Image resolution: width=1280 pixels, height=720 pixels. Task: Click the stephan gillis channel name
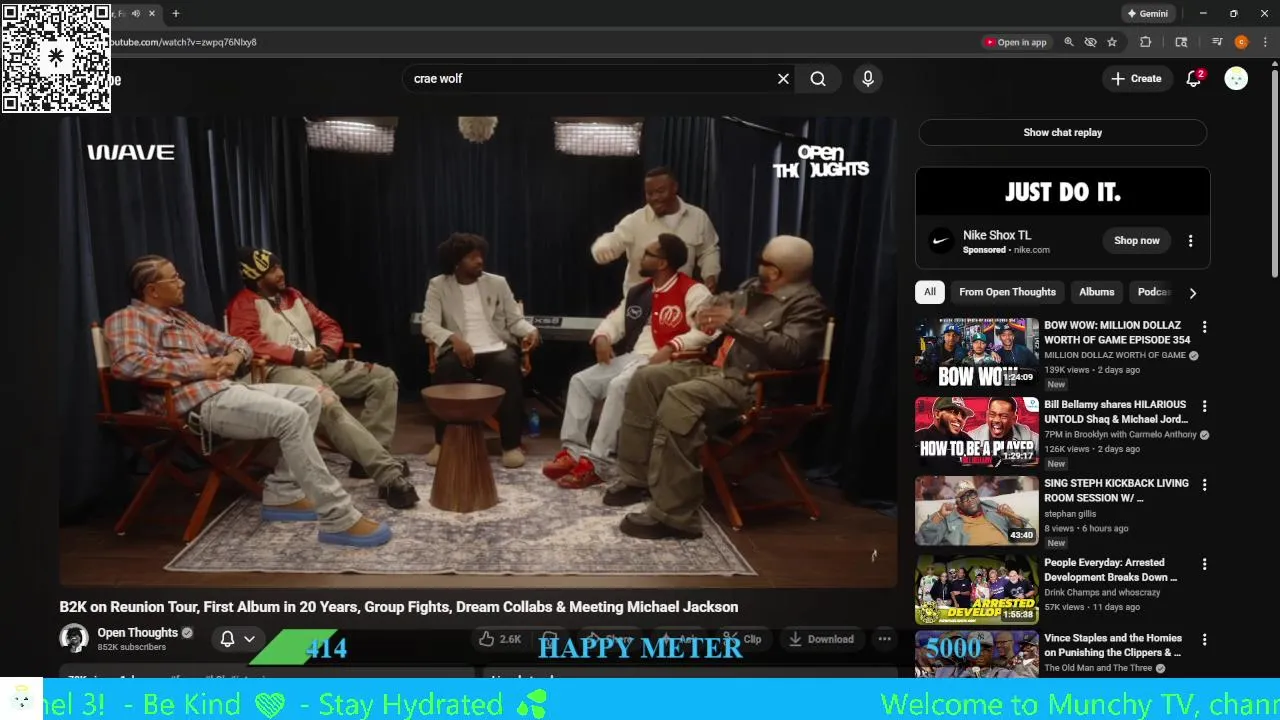click(x=1070, y=514)
